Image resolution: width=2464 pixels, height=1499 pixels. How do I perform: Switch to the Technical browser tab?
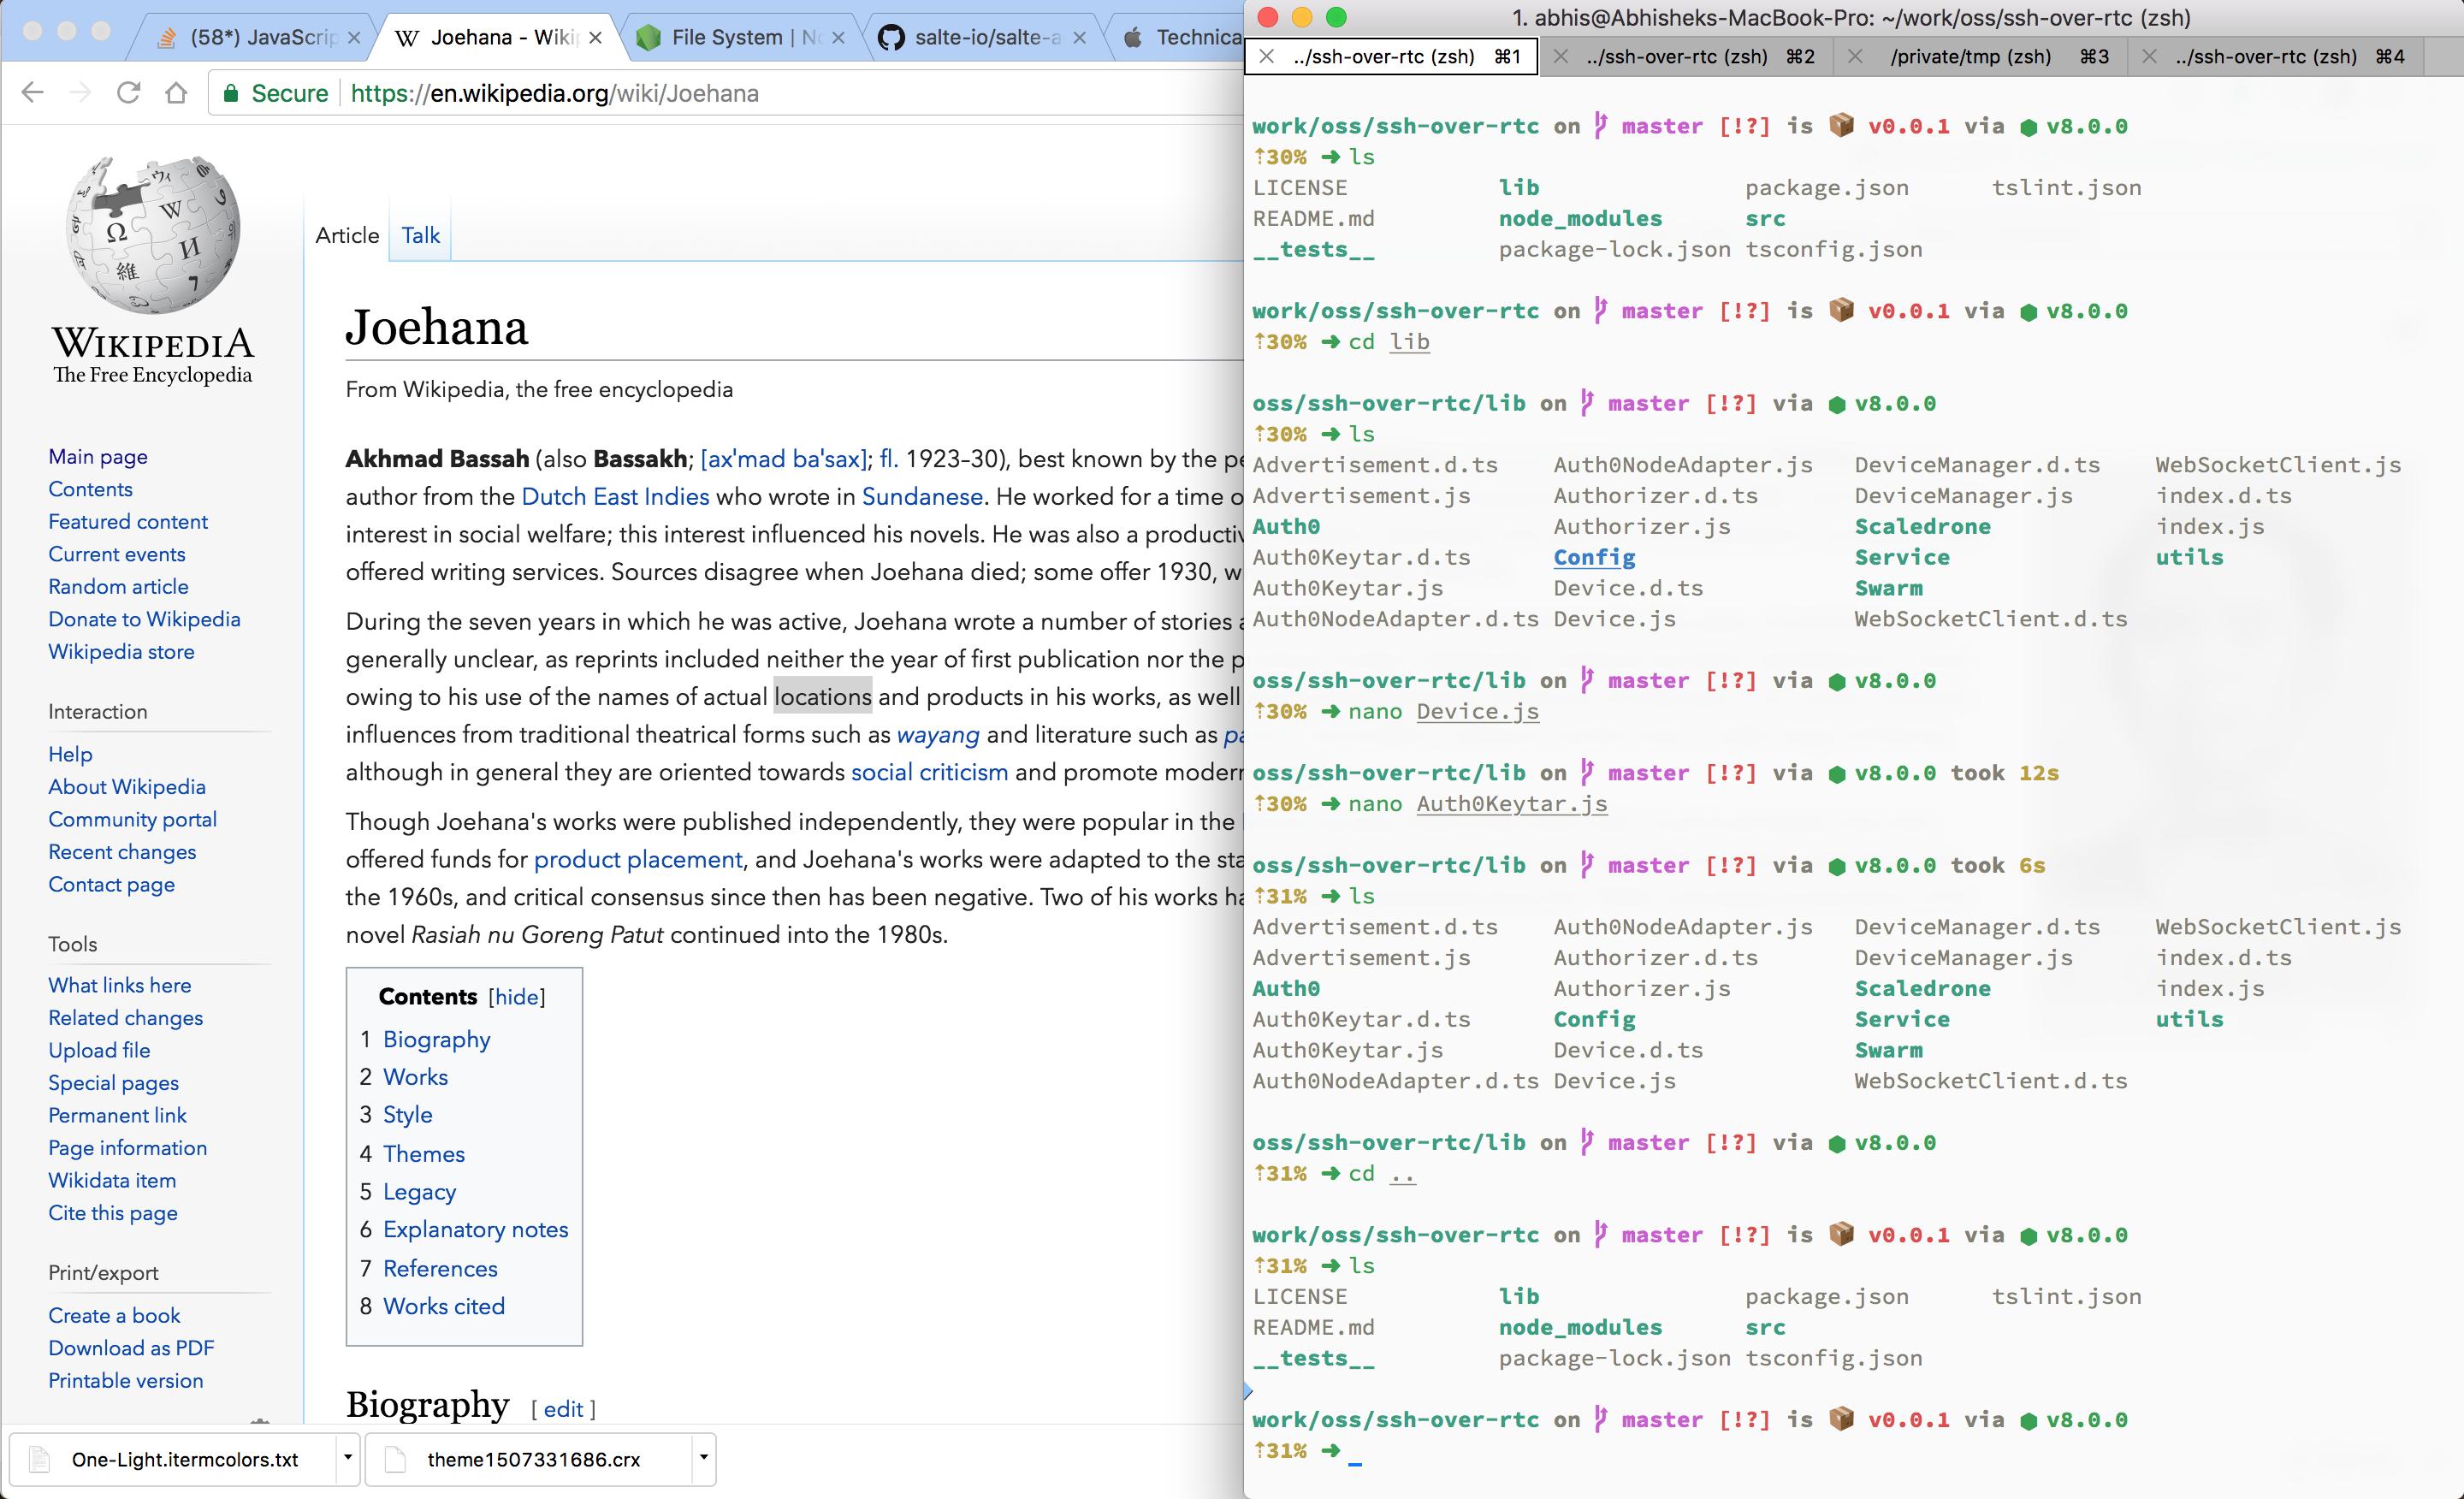(1180, 38)
